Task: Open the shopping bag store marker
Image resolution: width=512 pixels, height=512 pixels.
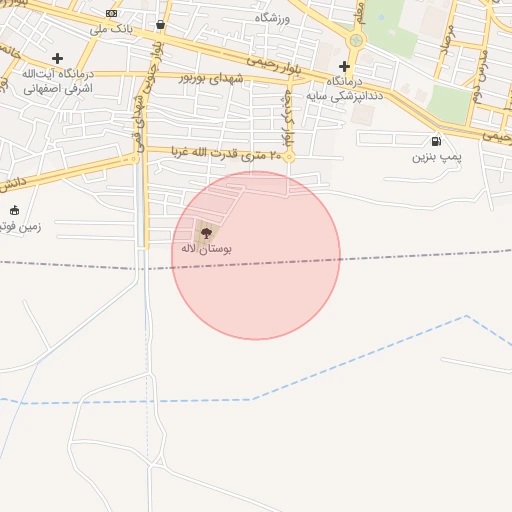Action: click(x=160, y=24)
